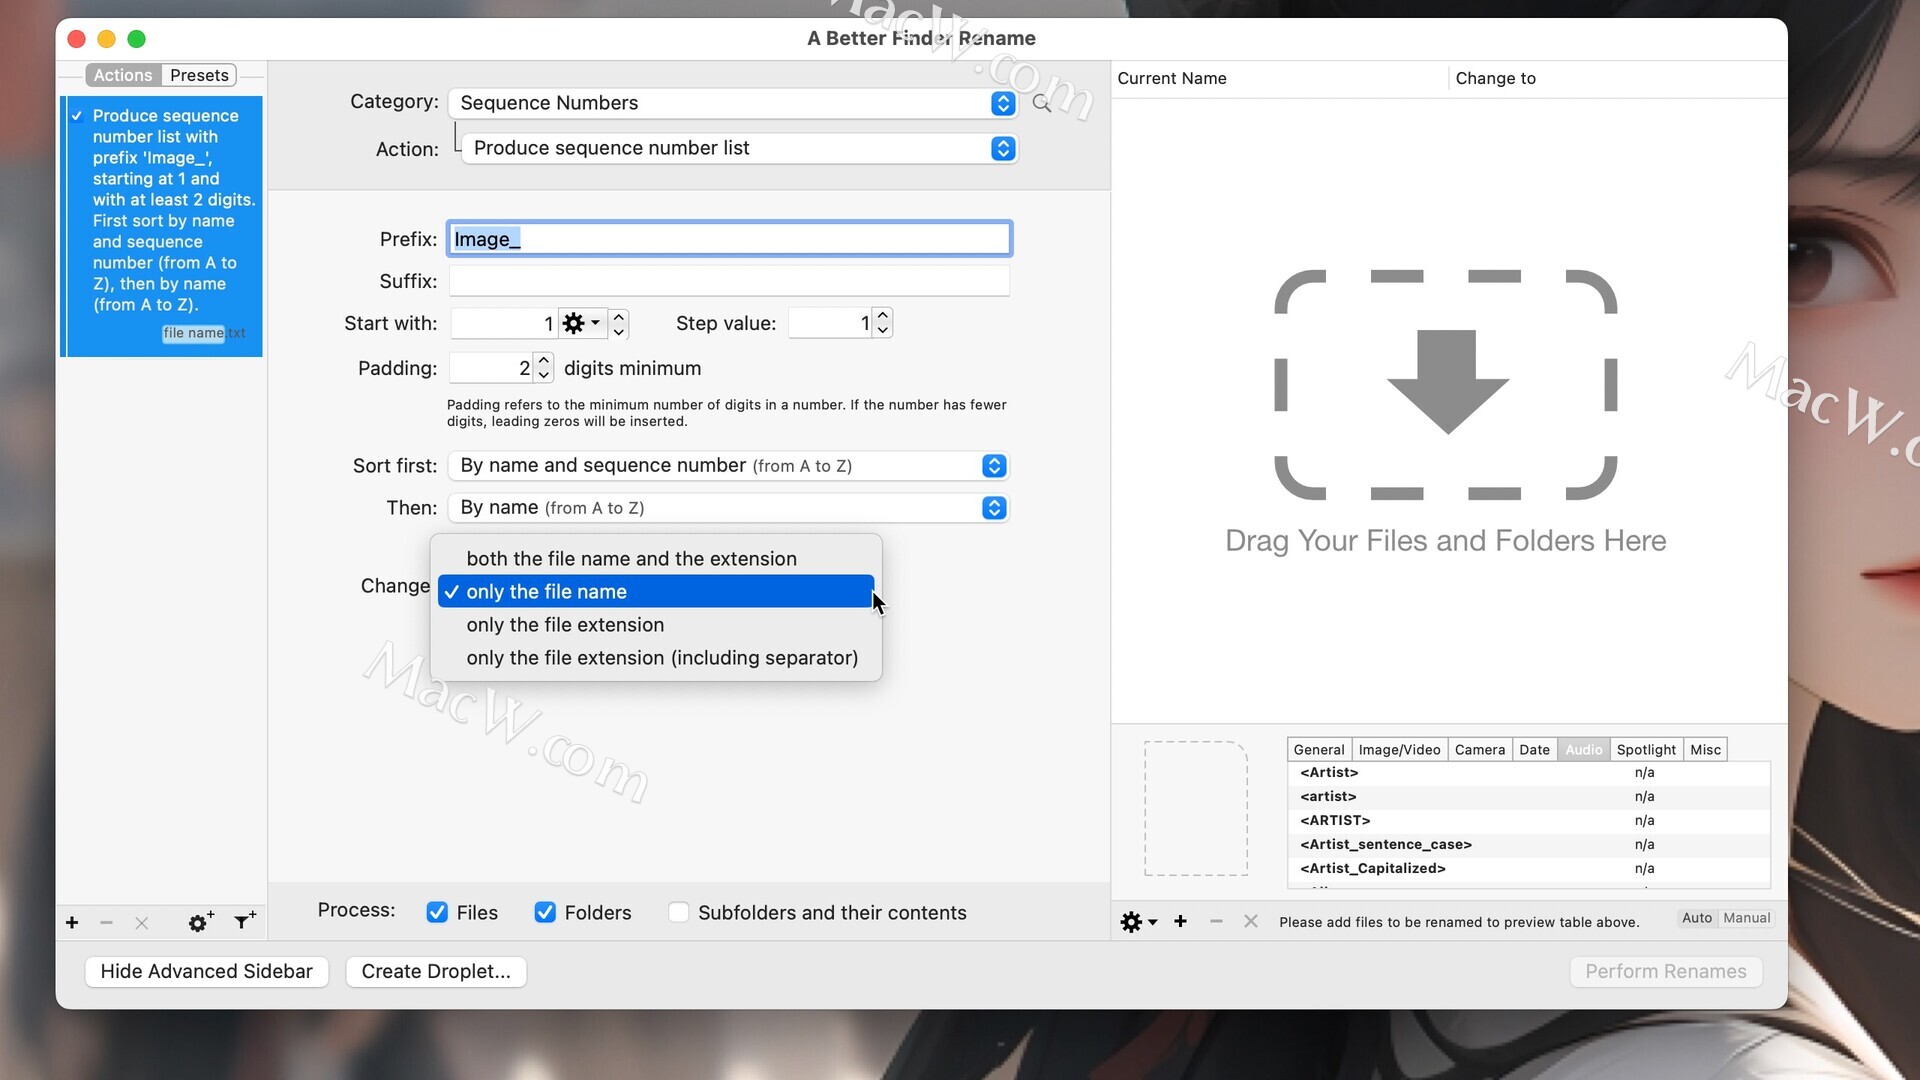The image size is (1920, 1080).
Task: Click the Perform Renames button
Action: click(1666, 972)
